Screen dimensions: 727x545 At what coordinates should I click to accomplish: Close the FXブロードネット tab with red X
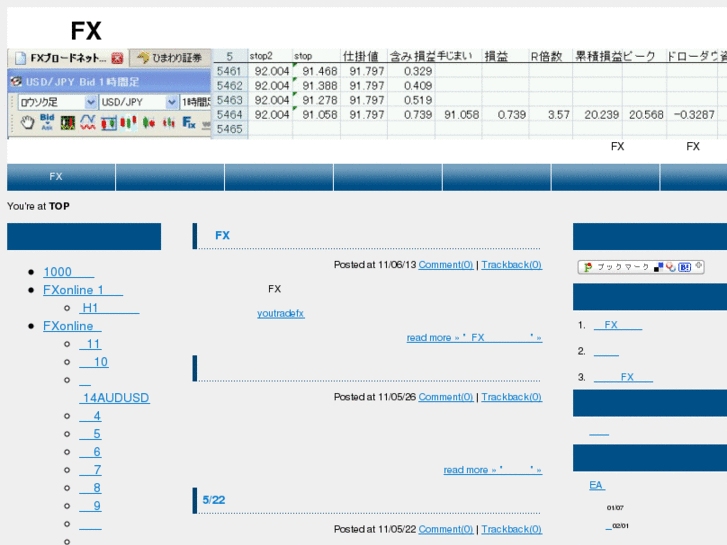117,58
